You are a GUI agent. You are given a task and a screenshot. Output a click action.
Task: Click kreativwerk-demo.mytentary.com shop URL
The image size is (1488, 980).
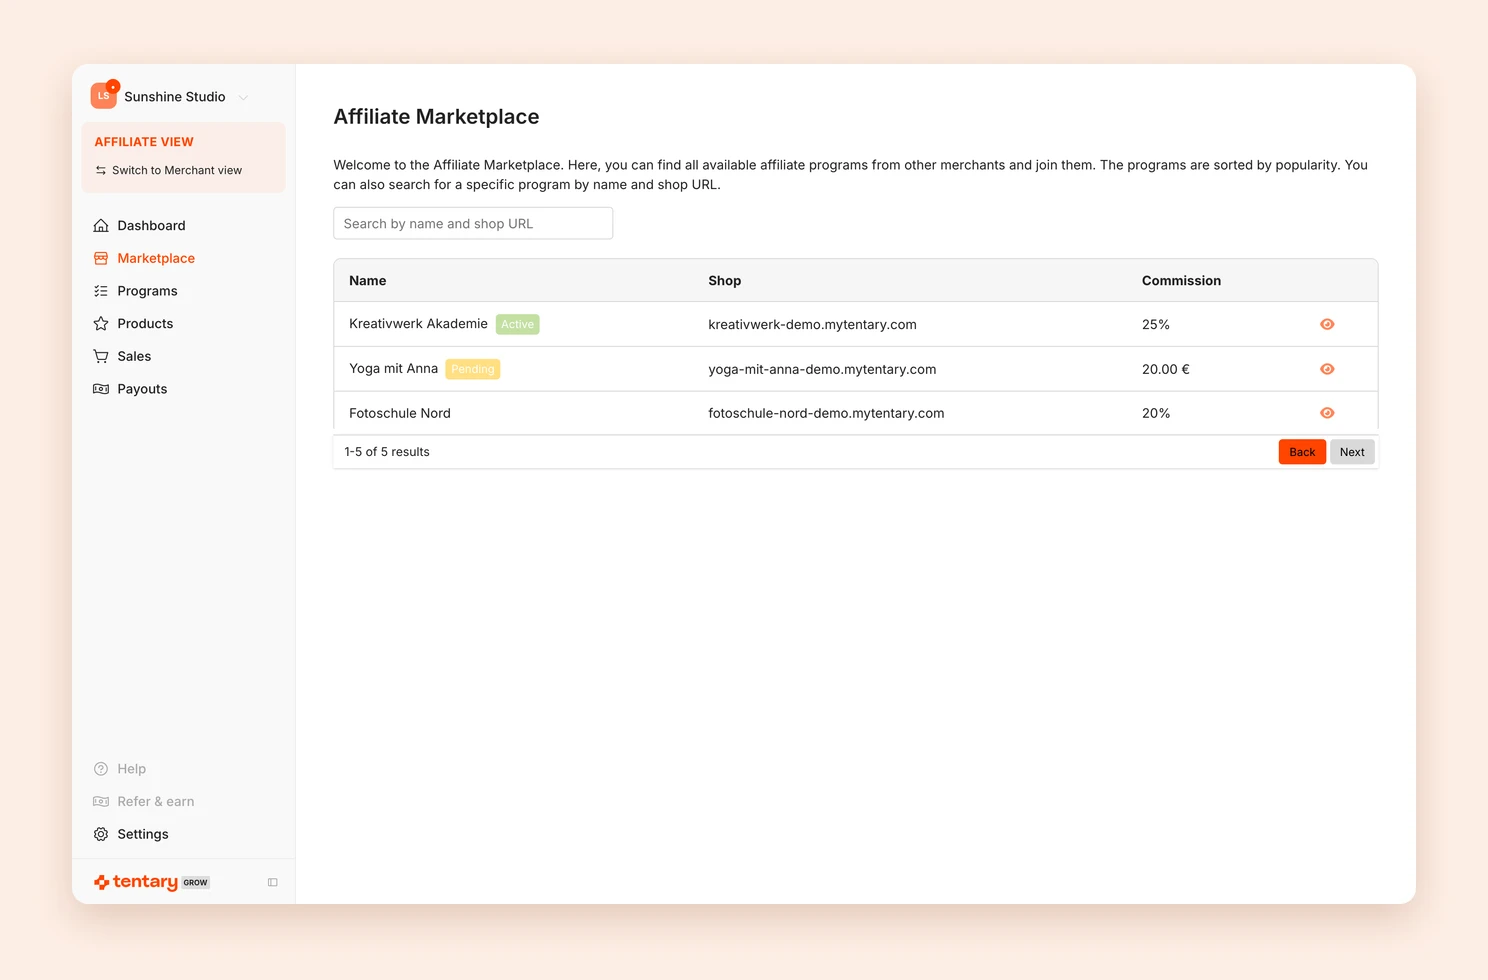pos(812,325)
